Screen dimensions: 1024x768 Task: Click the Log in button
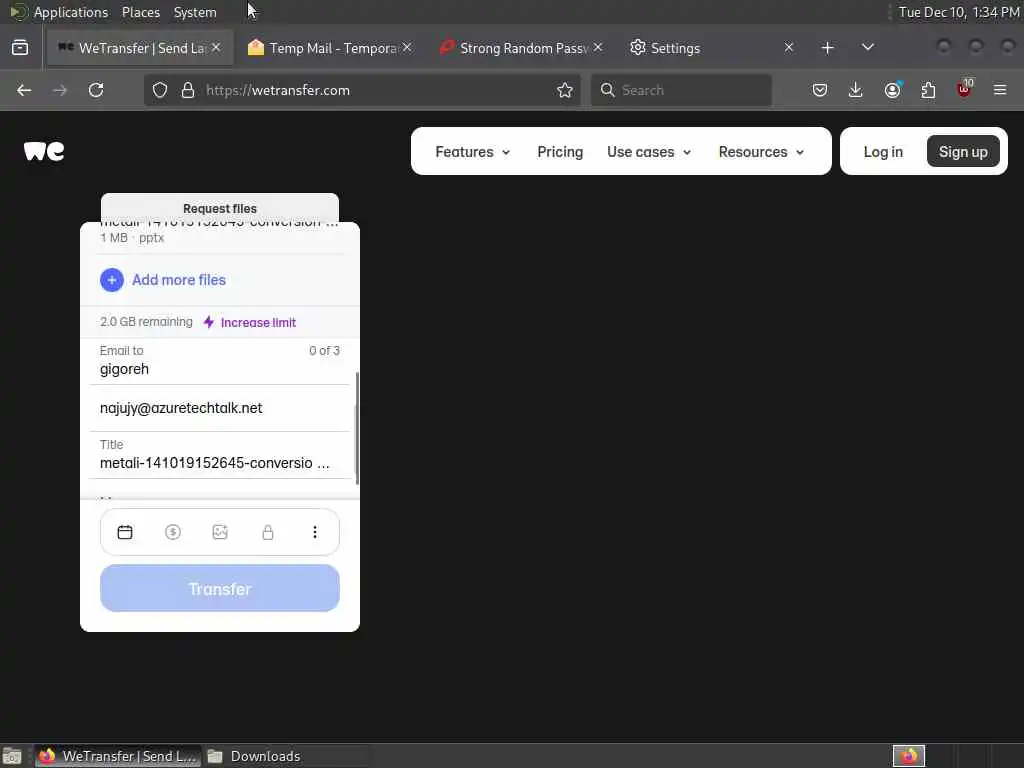click(883, 152)
